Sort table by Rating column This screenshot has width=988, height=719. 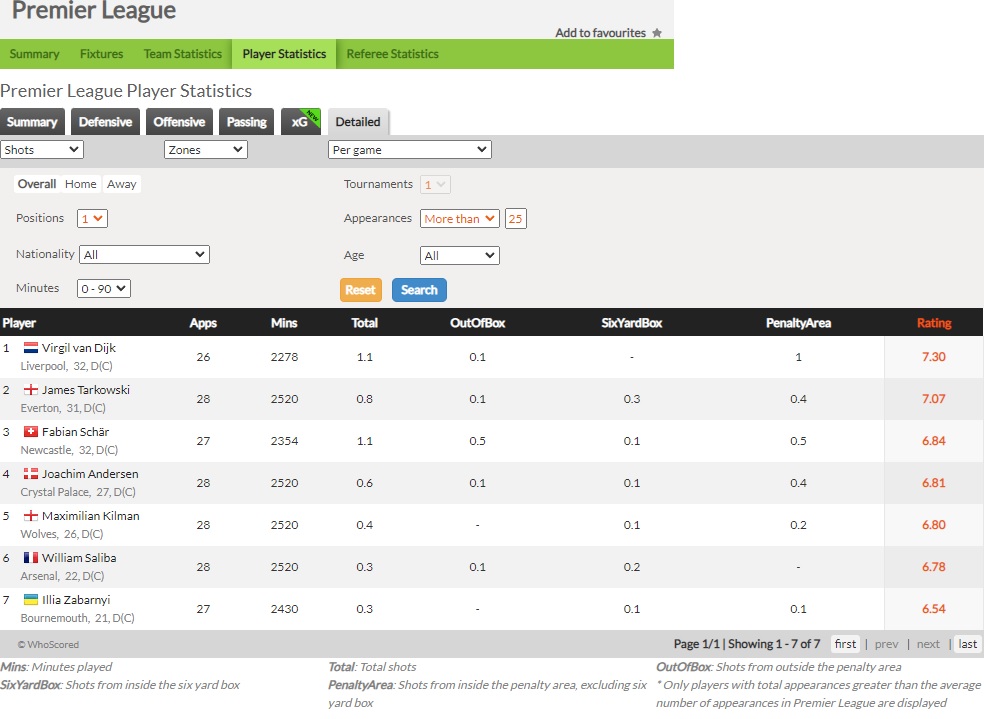click(934, 323)
